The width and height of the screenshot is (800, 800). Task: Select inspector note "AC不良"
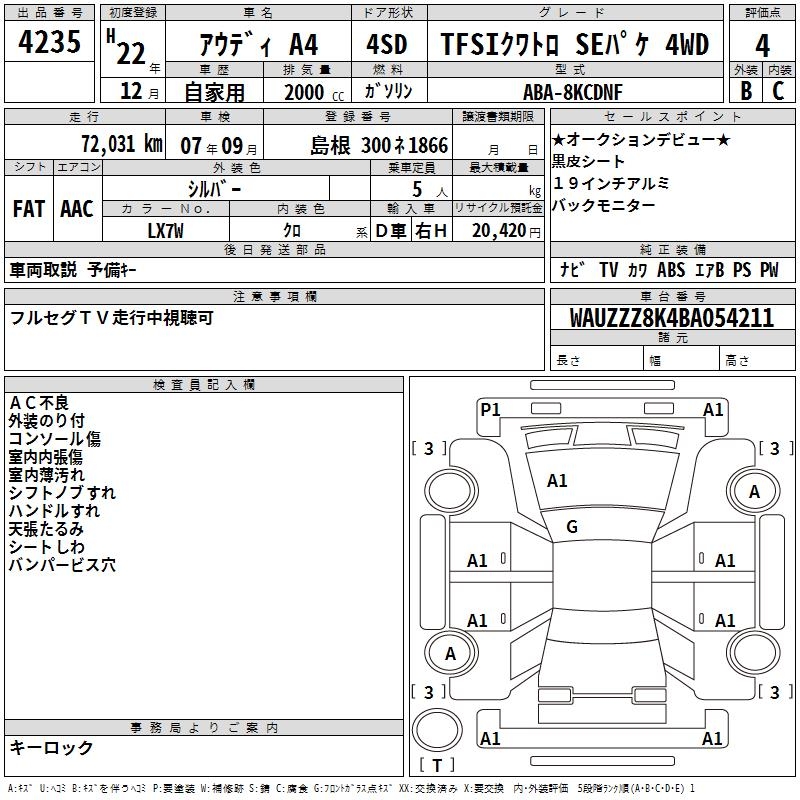tap(39, 403)
